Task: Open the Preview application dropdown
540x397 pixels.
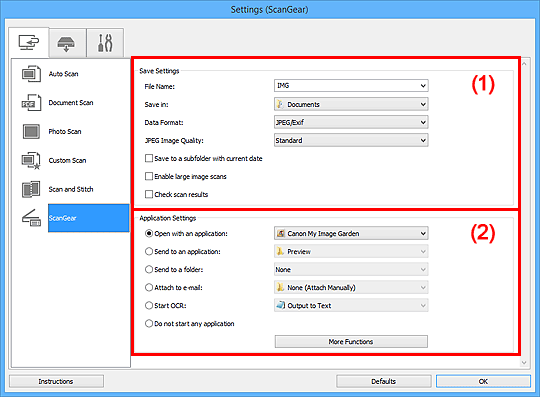Action: 351,251
